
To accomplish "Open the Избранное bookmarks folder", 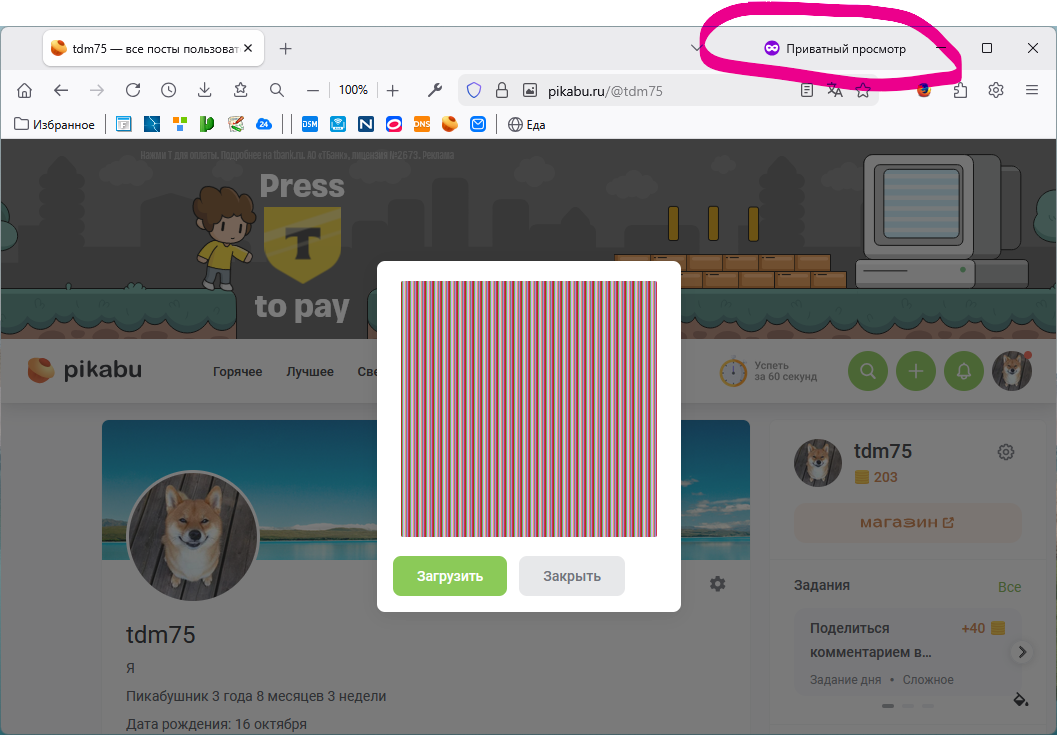I will 55,125.
